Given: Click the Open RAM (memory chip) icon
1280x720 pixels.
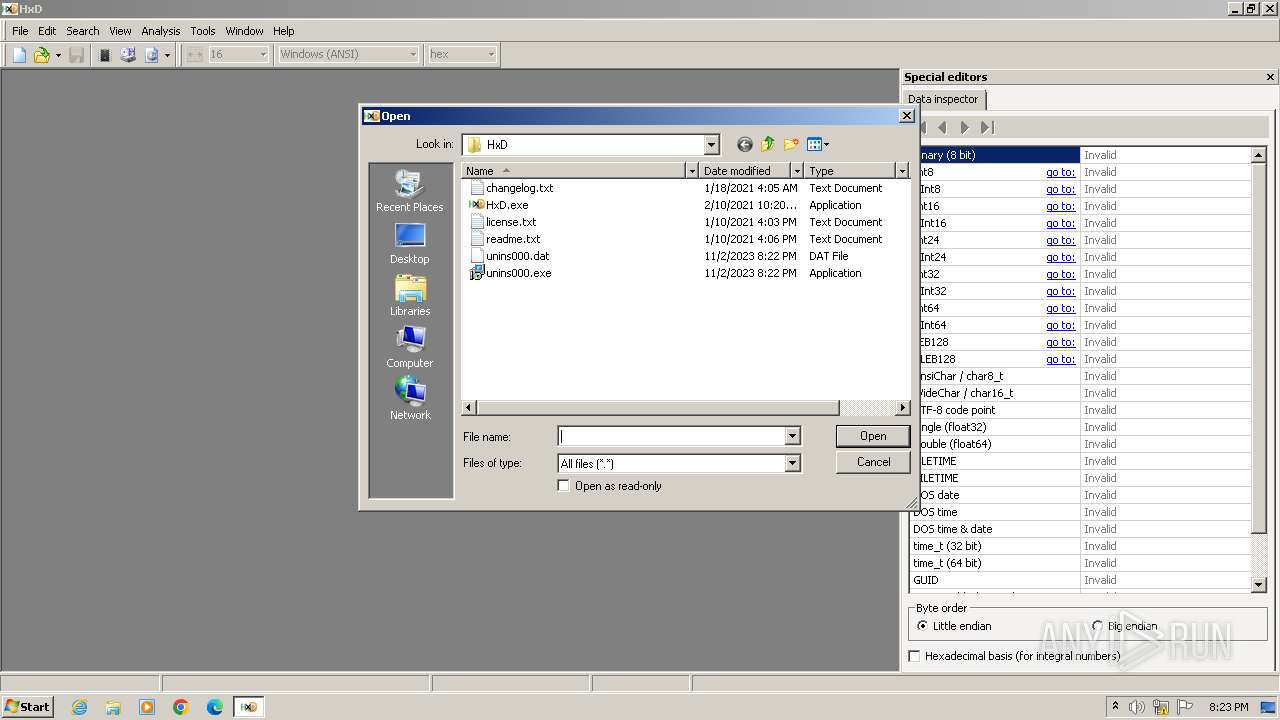Looking at the screenshot, I should tap(105, 55).
